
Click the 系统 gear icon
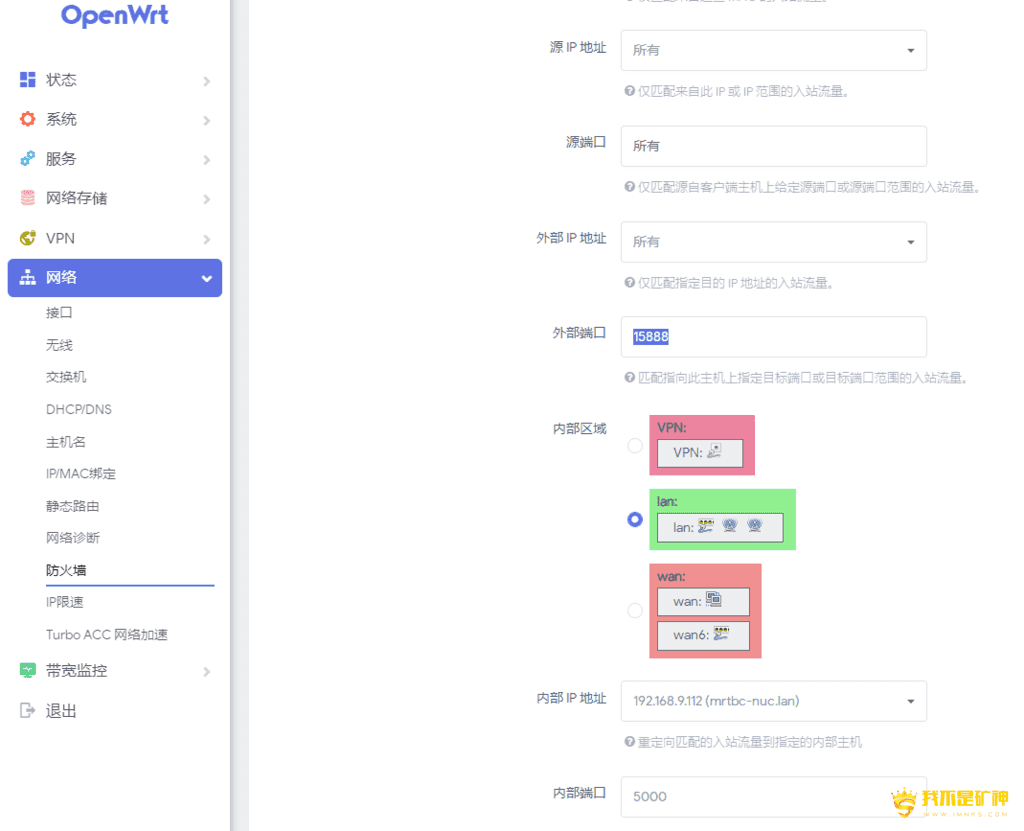[x=28, y=119]
